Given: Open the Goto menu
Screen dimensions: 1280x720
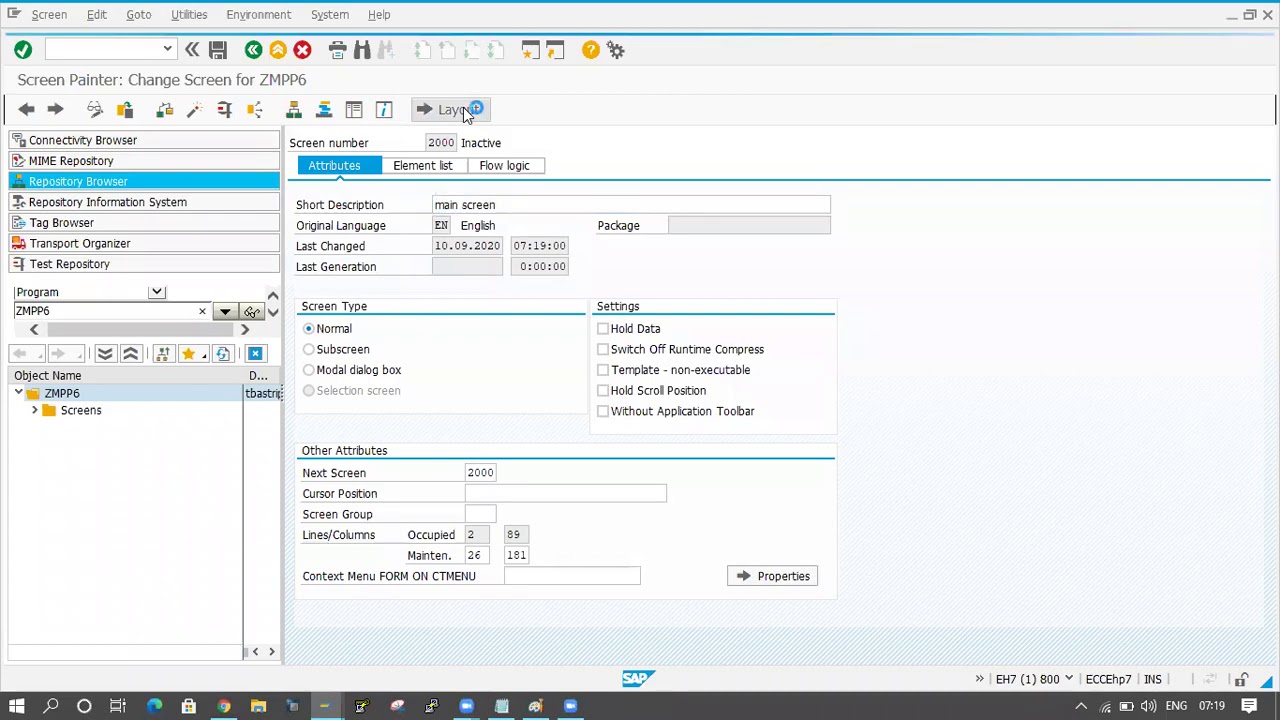Looking at the screenshot, I should (139, 15).
